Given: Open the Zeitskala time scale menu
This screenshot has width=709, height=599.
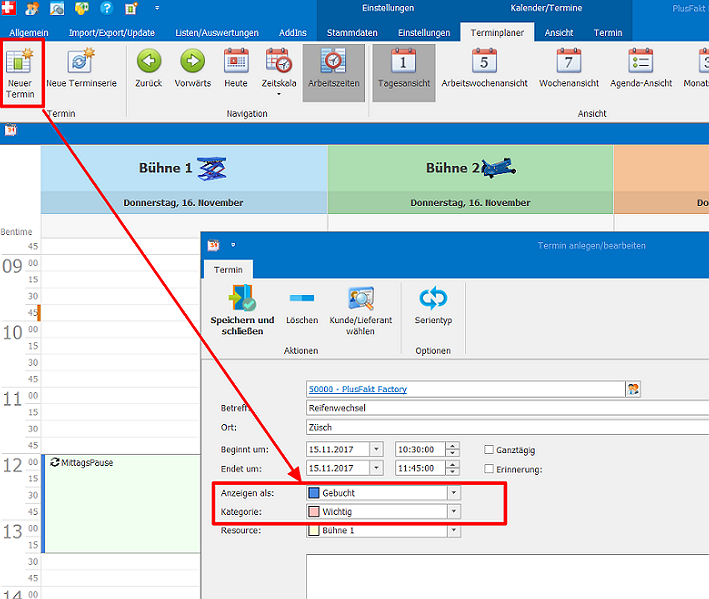Looking at the screenshot, I should (279, 71).
